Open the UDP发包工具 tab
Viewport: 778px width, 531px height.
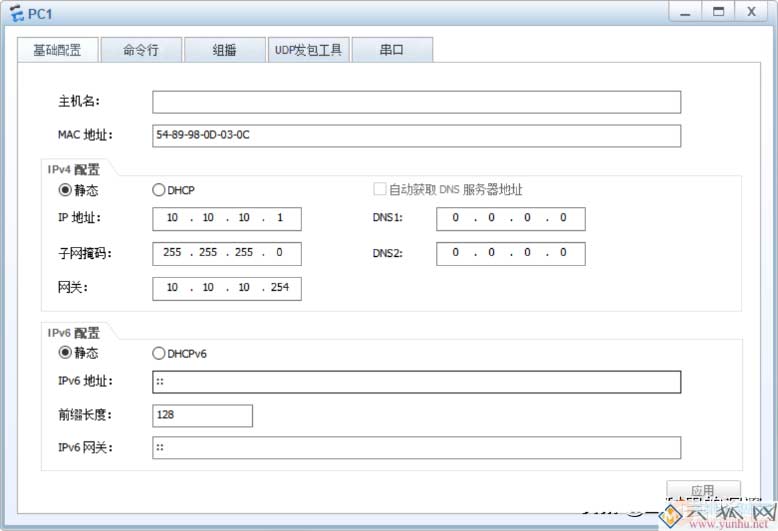[x=308, y=50]
